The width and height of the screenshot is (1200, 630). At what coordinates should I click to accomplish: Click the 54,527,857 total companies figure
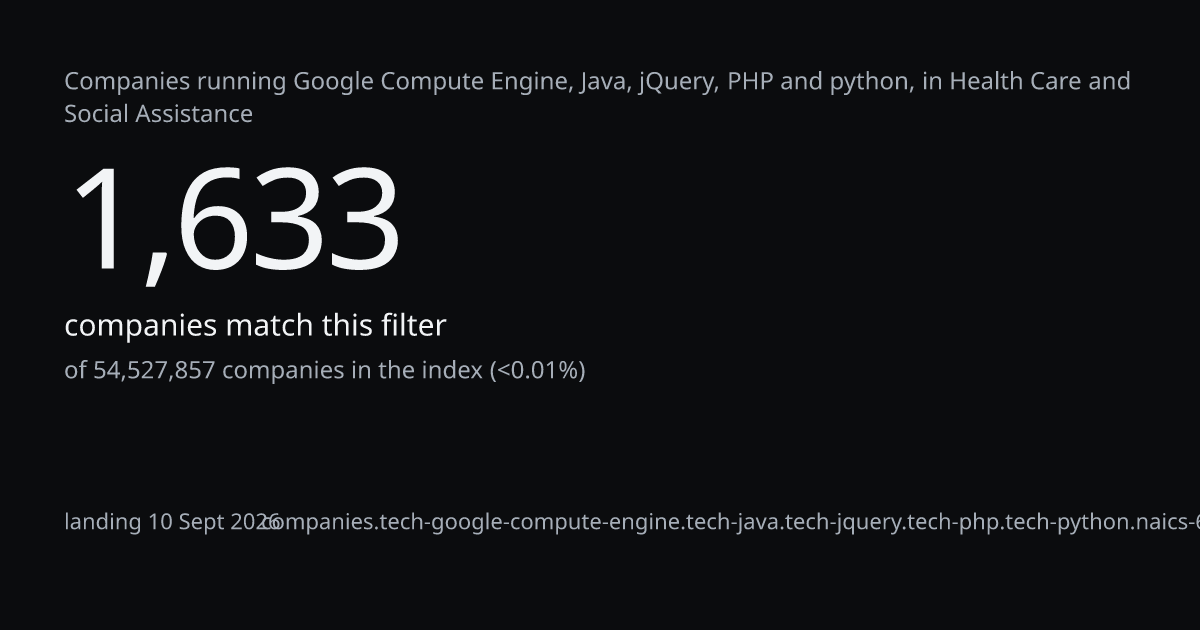click(x=154, y=371)
